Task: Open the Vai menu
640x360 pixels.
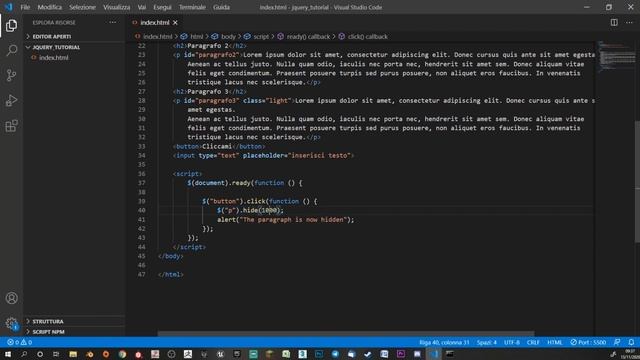Action: [142, 7]
